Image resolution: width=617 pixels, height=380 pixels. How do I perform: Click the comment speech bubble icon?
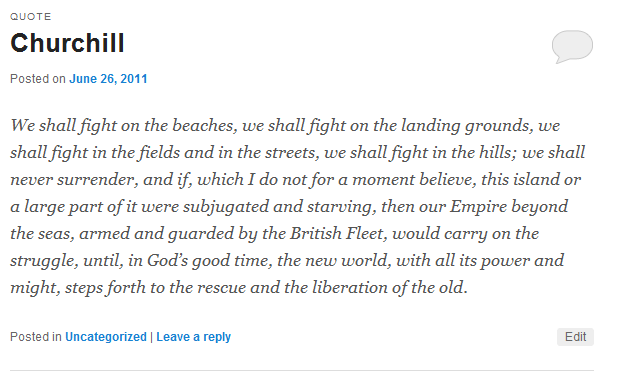[572, 46]
